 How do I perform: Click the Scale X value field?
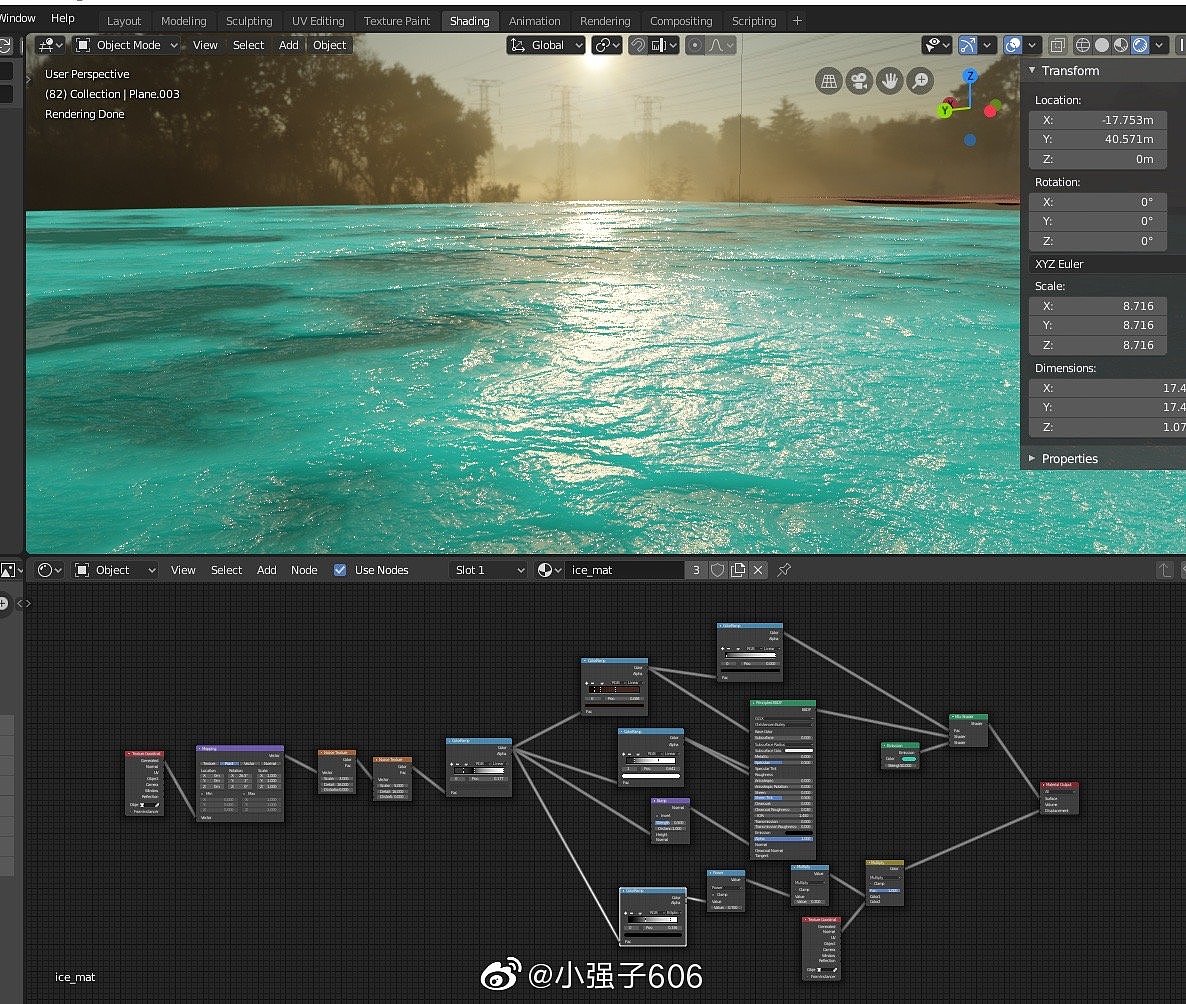click(1097, 305)
